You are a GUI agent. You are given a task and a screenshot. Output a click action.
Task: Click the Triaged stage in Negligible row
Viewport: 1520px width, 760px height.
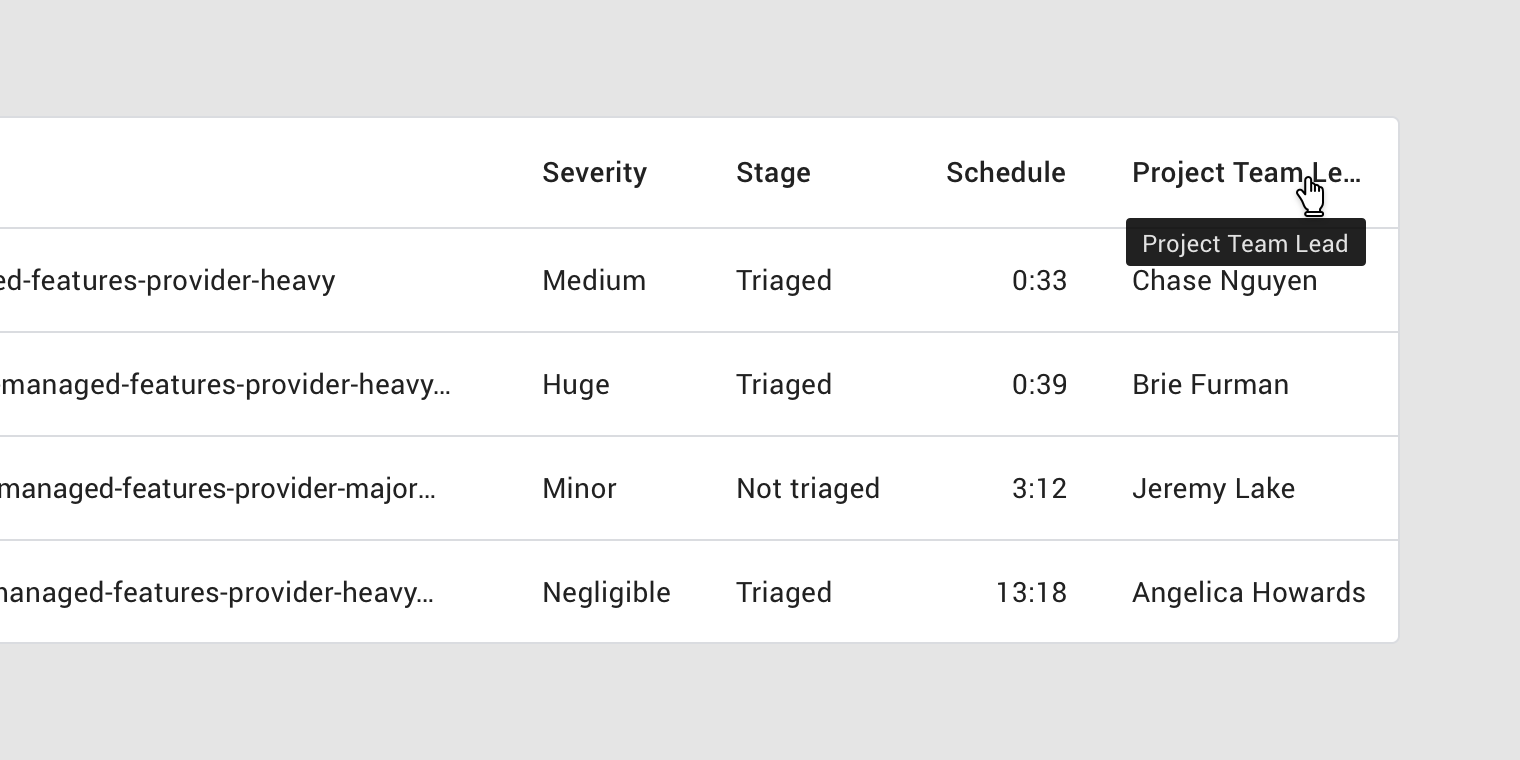click(784, 593)
